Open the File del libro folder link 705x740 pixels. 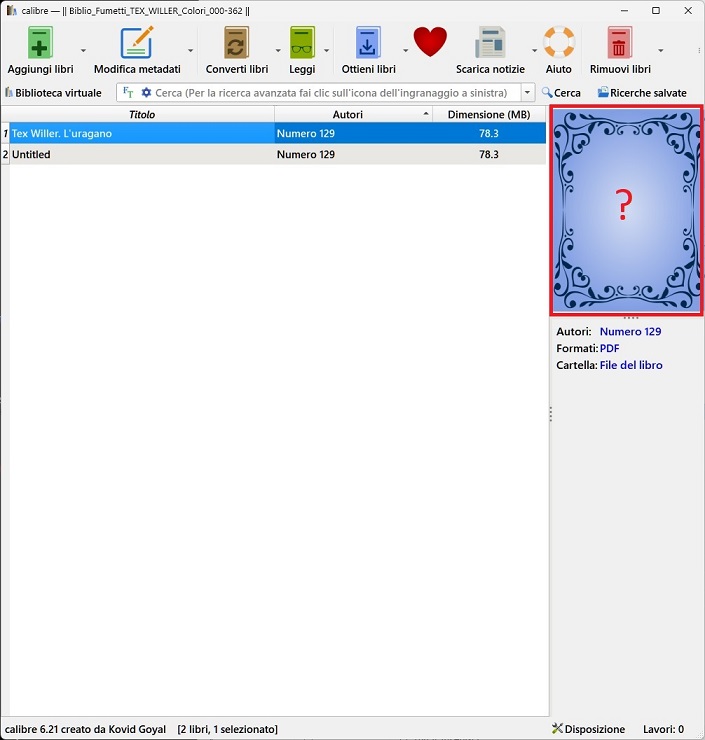(631, 365)
